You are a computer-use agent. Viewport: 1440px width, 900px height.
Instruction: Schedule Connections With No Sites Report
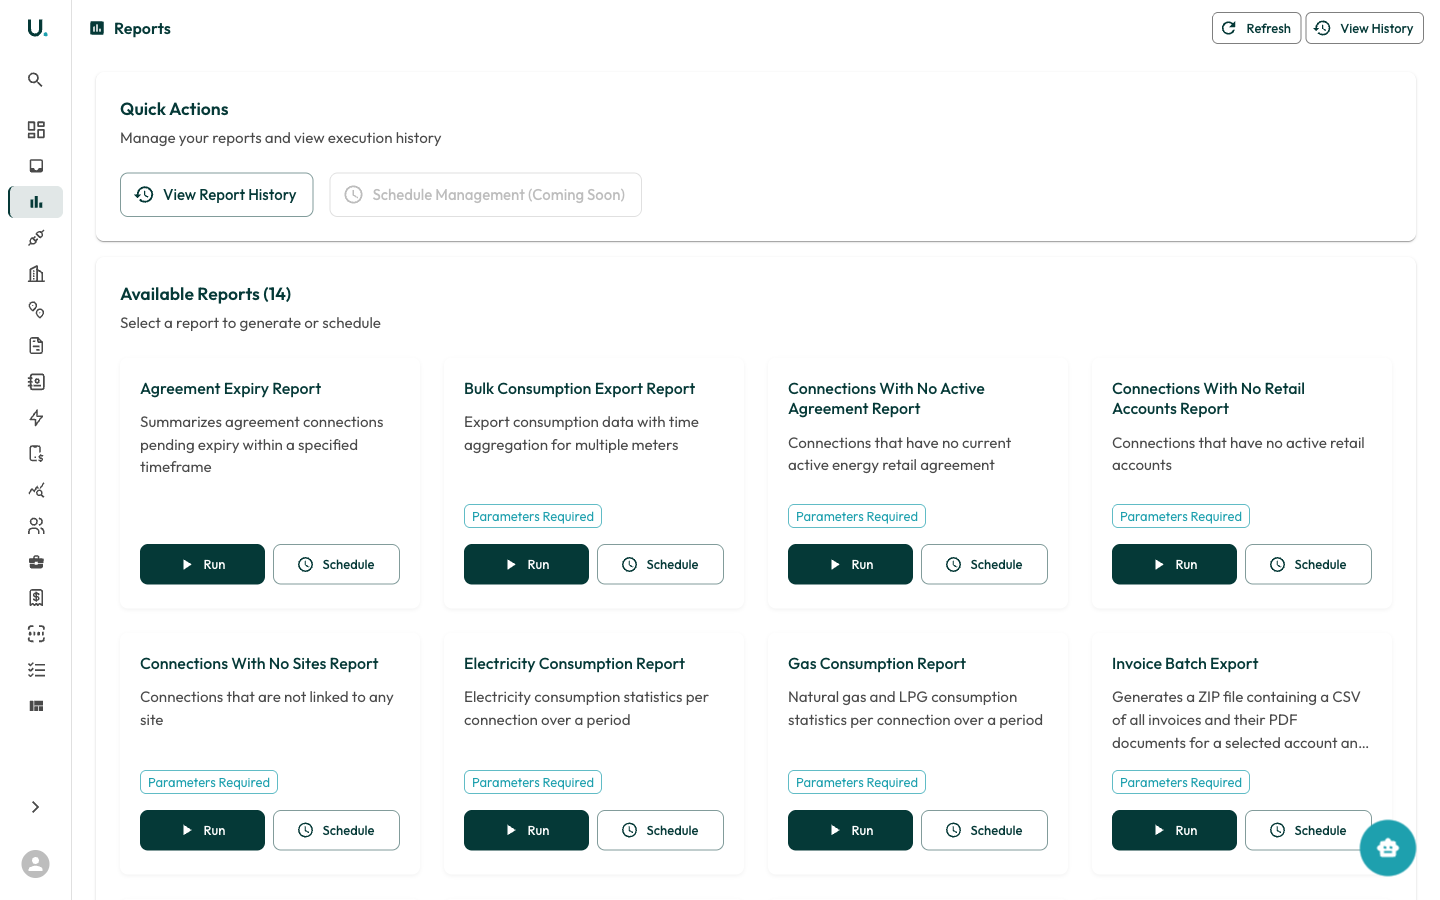pyautogui.click(x=336, y=830)
